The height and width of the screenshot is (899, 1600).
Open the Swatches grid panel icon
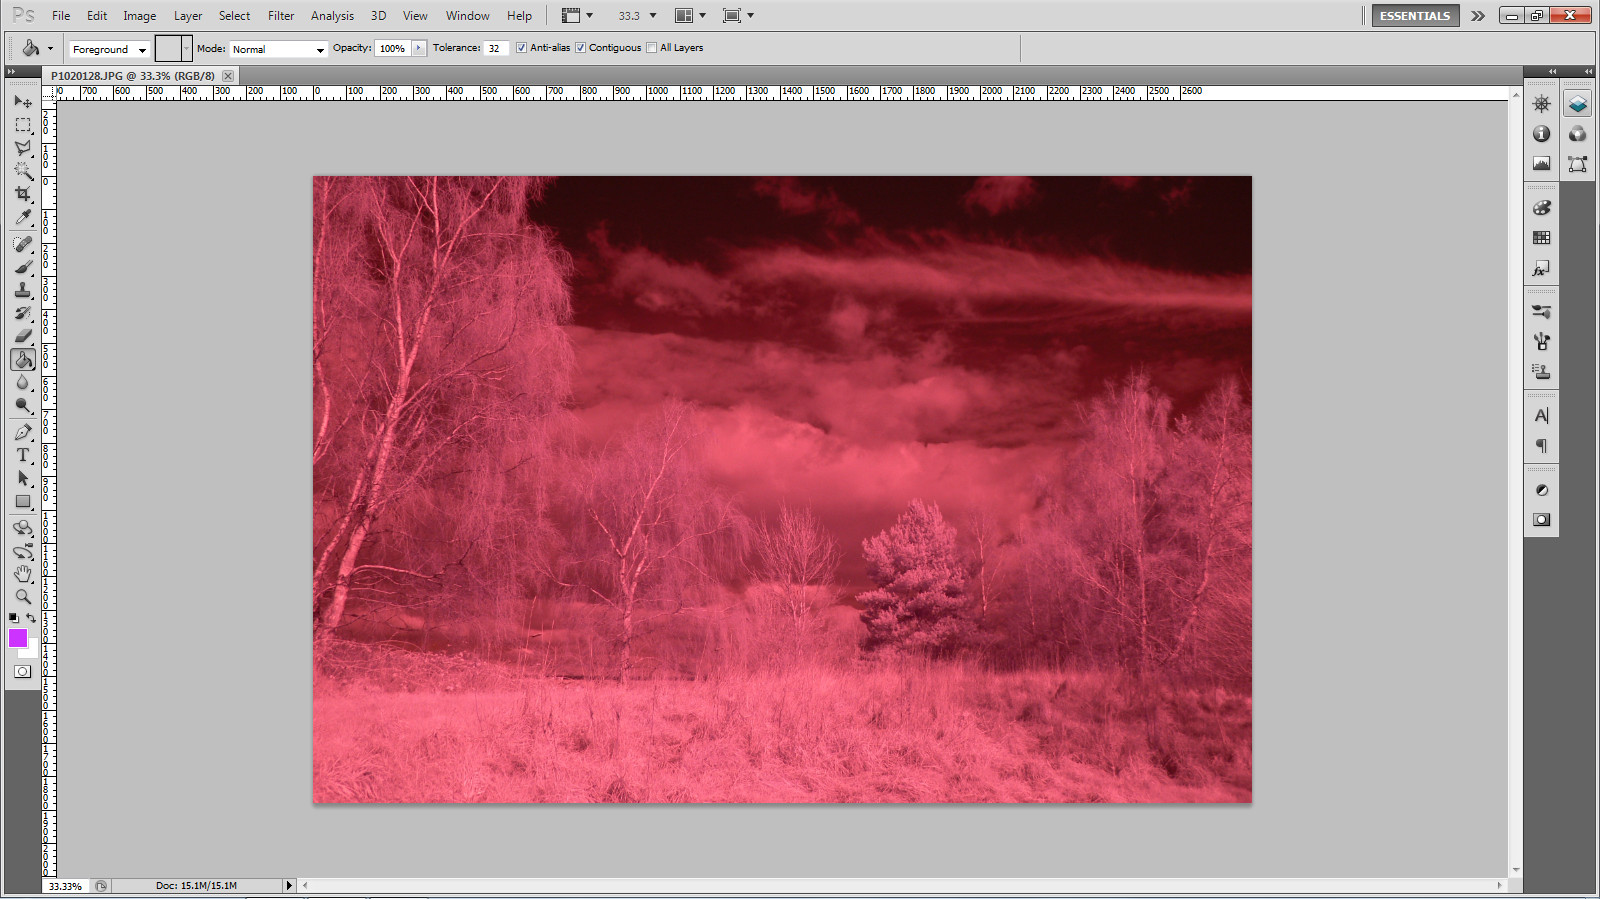[x=1542, y=238]
